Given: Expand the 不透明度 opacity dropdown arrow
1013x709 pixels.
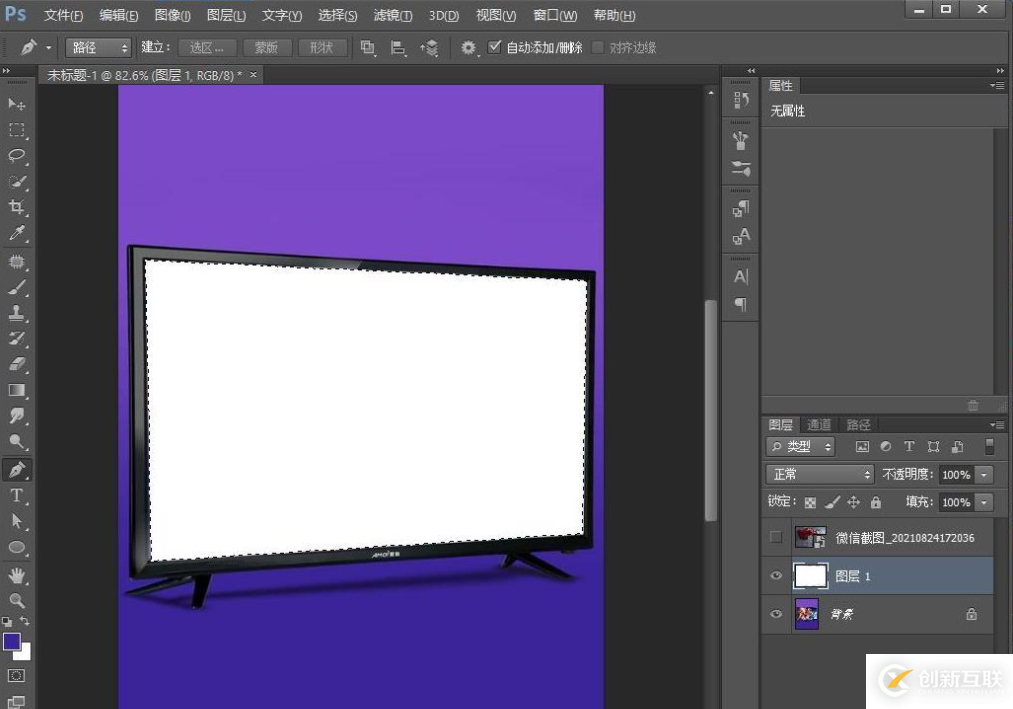Looking at the screenshot, I should [x=985, y=475].
